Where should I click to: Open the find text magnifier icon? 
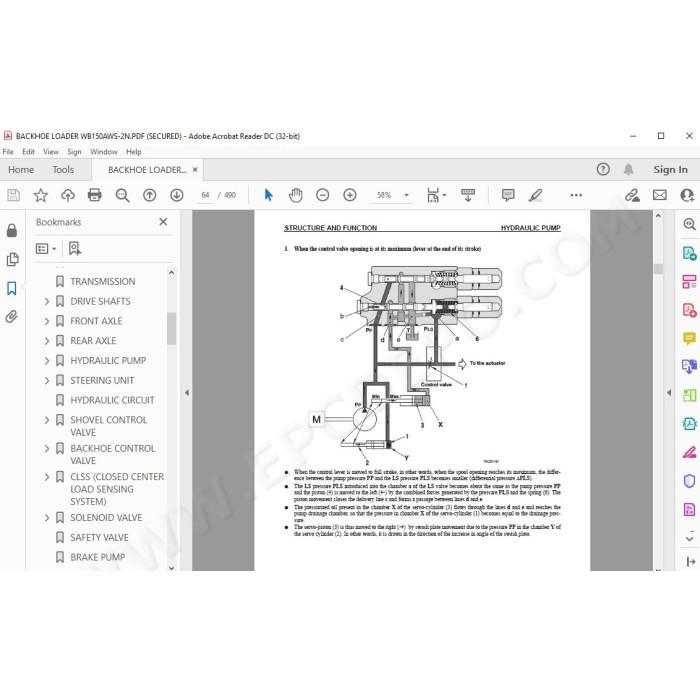[x=122, y=195]
